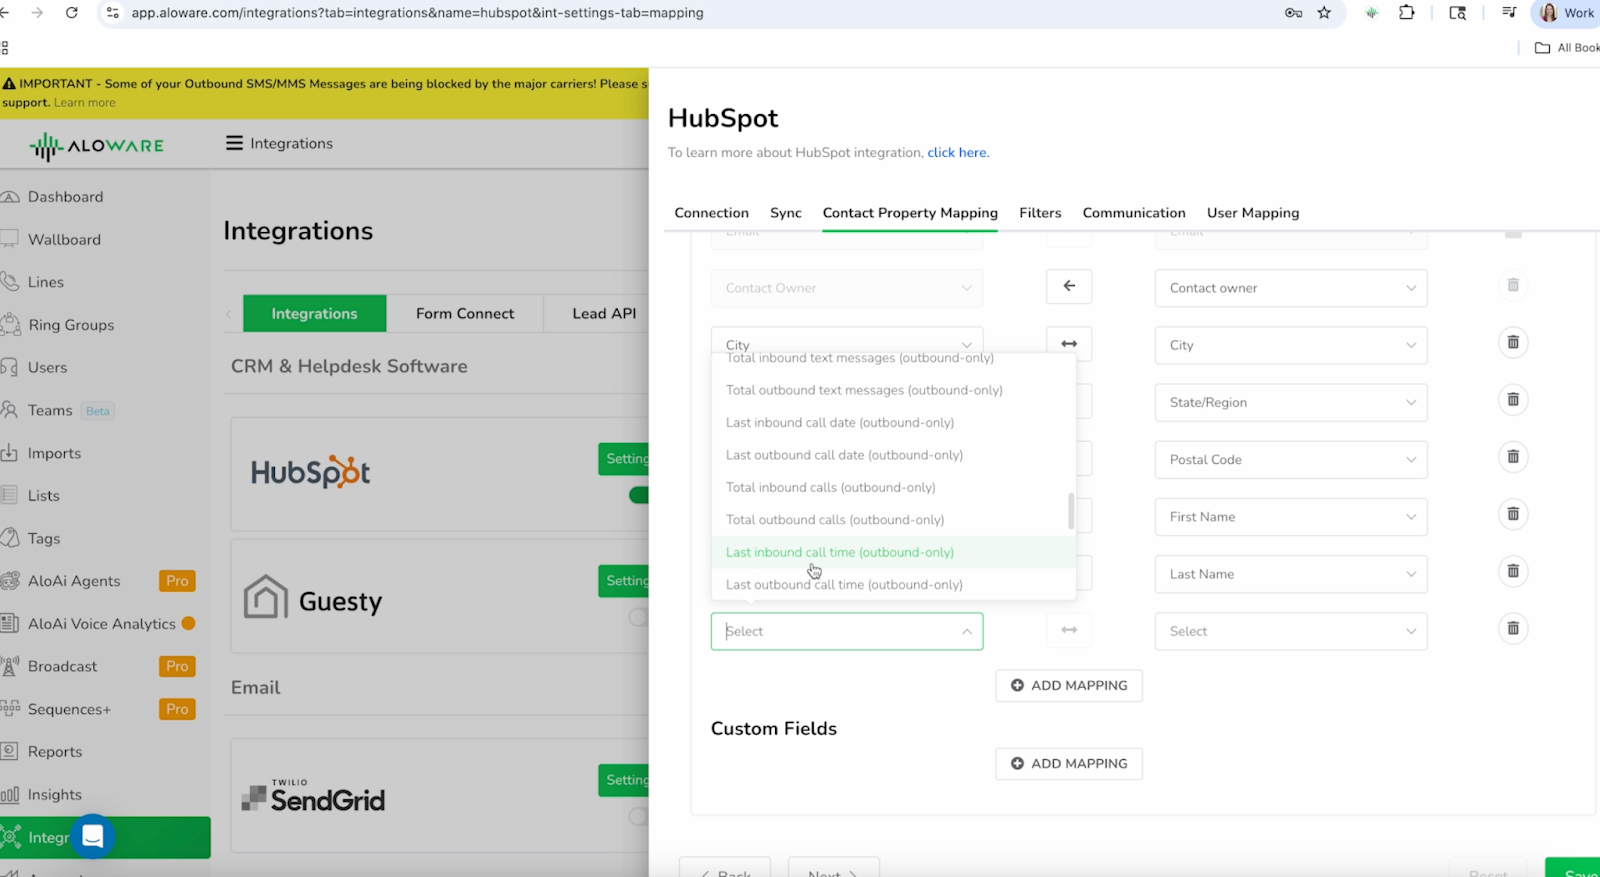Delete the empty Select mapping row

point(1513,628)
